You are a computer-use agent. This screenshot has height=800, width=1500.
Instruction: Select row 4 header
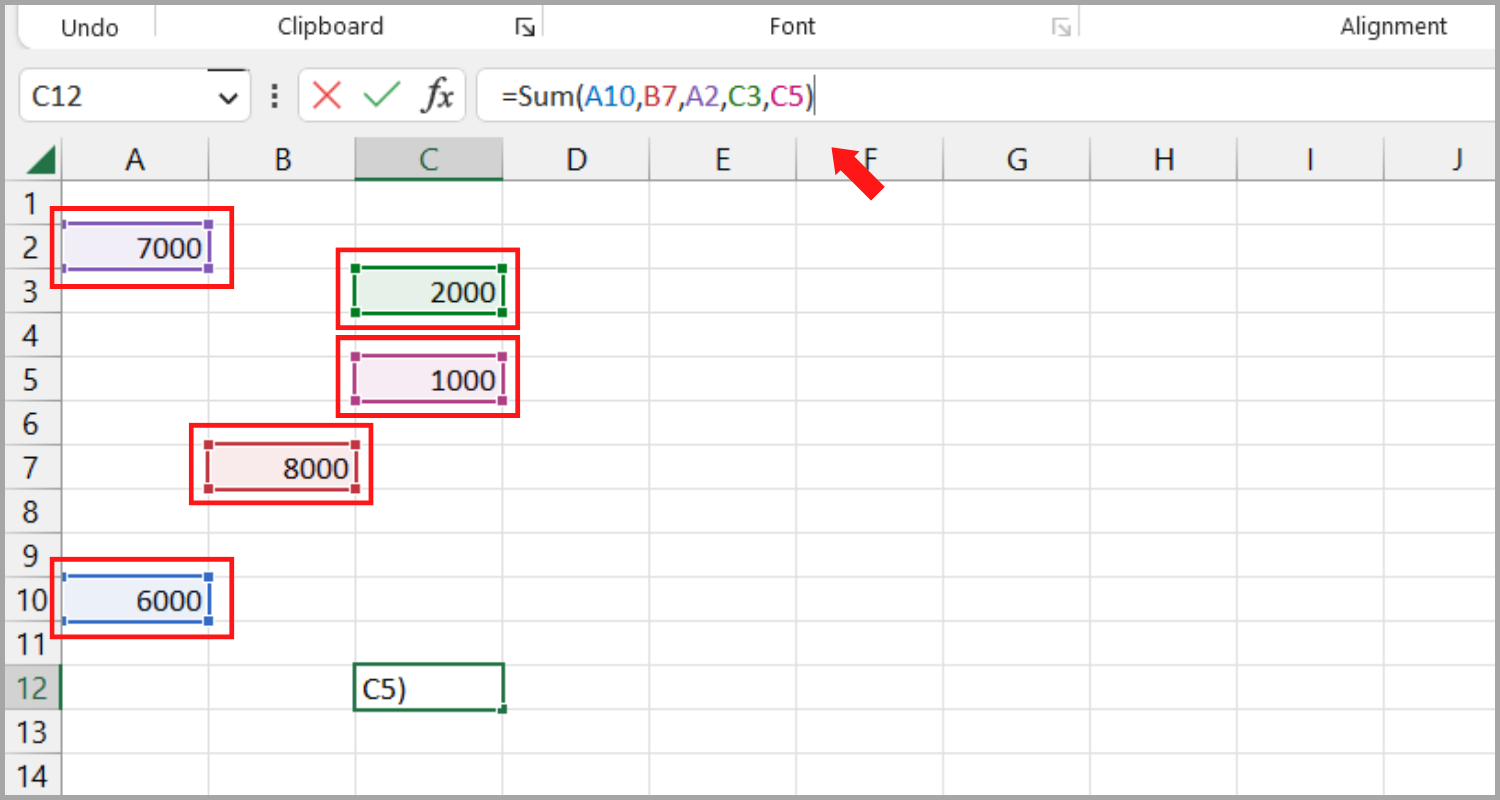[x=33, y=335]
